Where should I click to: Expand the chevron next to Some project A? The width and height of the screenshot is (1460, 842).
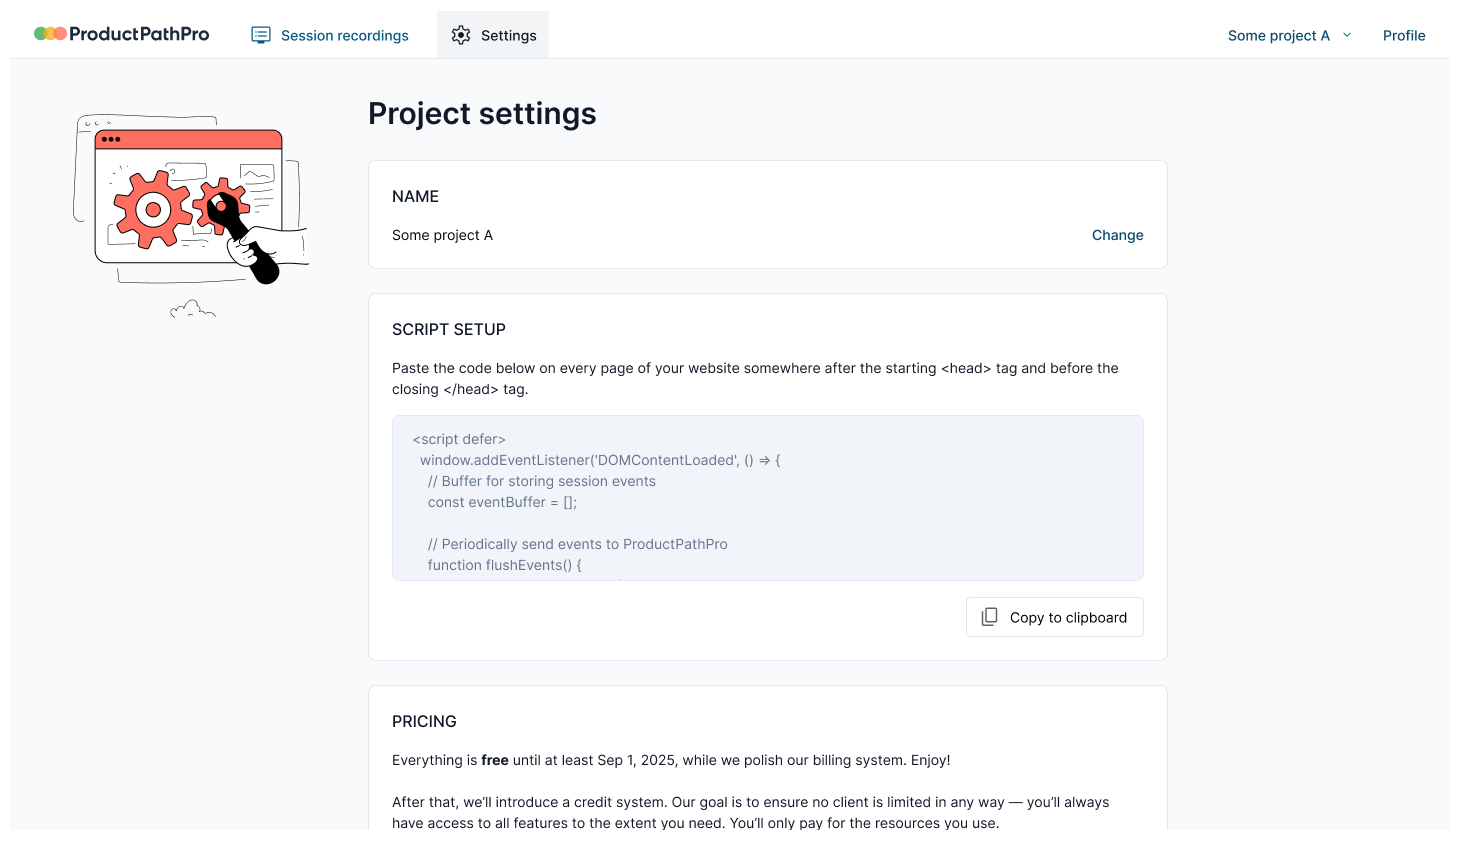pyautogui.click(x=1347, y=35)
